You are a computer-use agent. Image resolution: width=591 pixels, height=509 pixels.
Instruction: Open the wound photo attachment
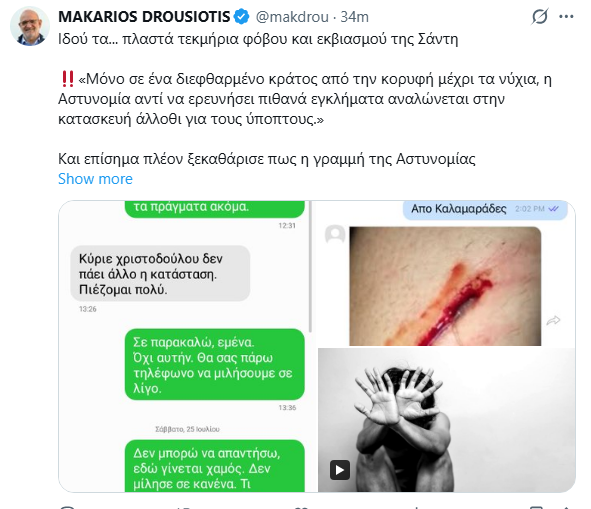click(445, 286)
